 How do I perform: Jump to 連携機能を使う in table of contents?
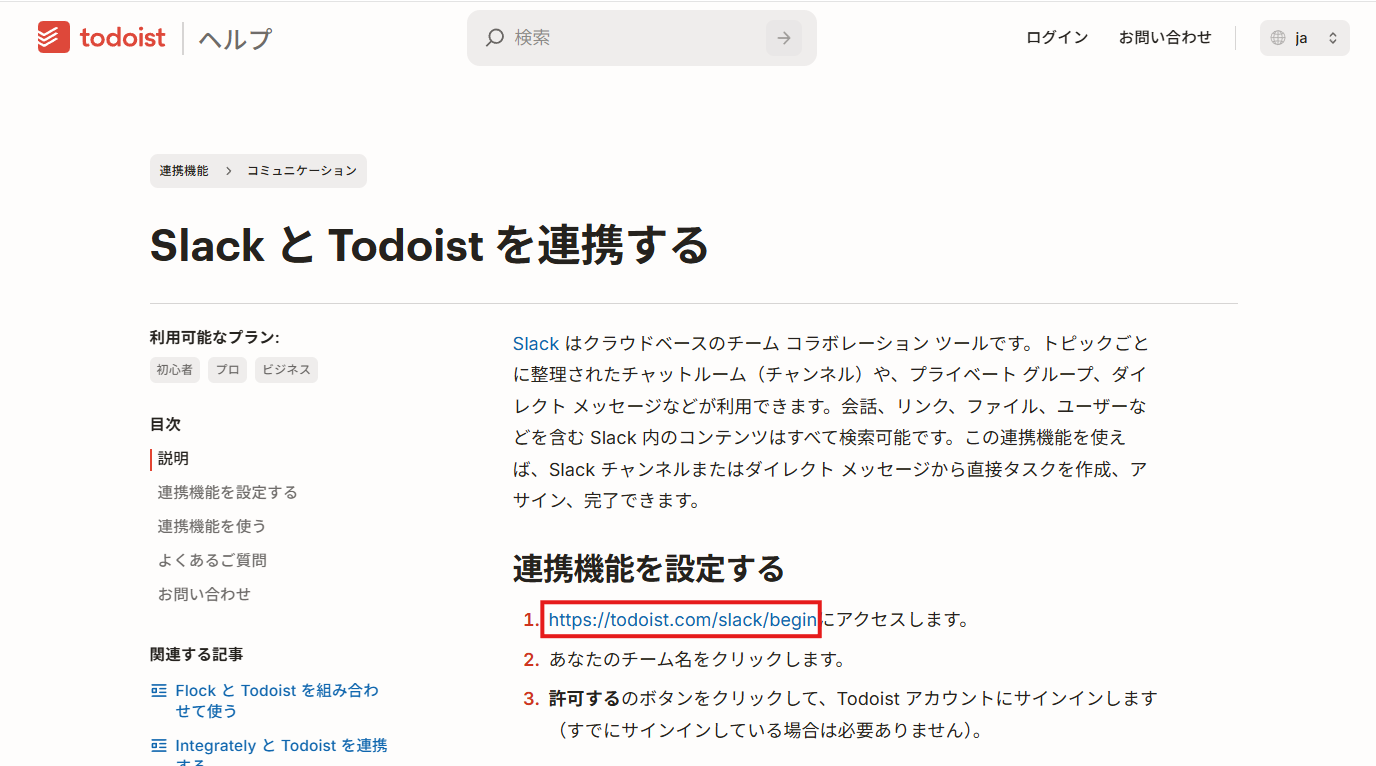click(212, 527)
